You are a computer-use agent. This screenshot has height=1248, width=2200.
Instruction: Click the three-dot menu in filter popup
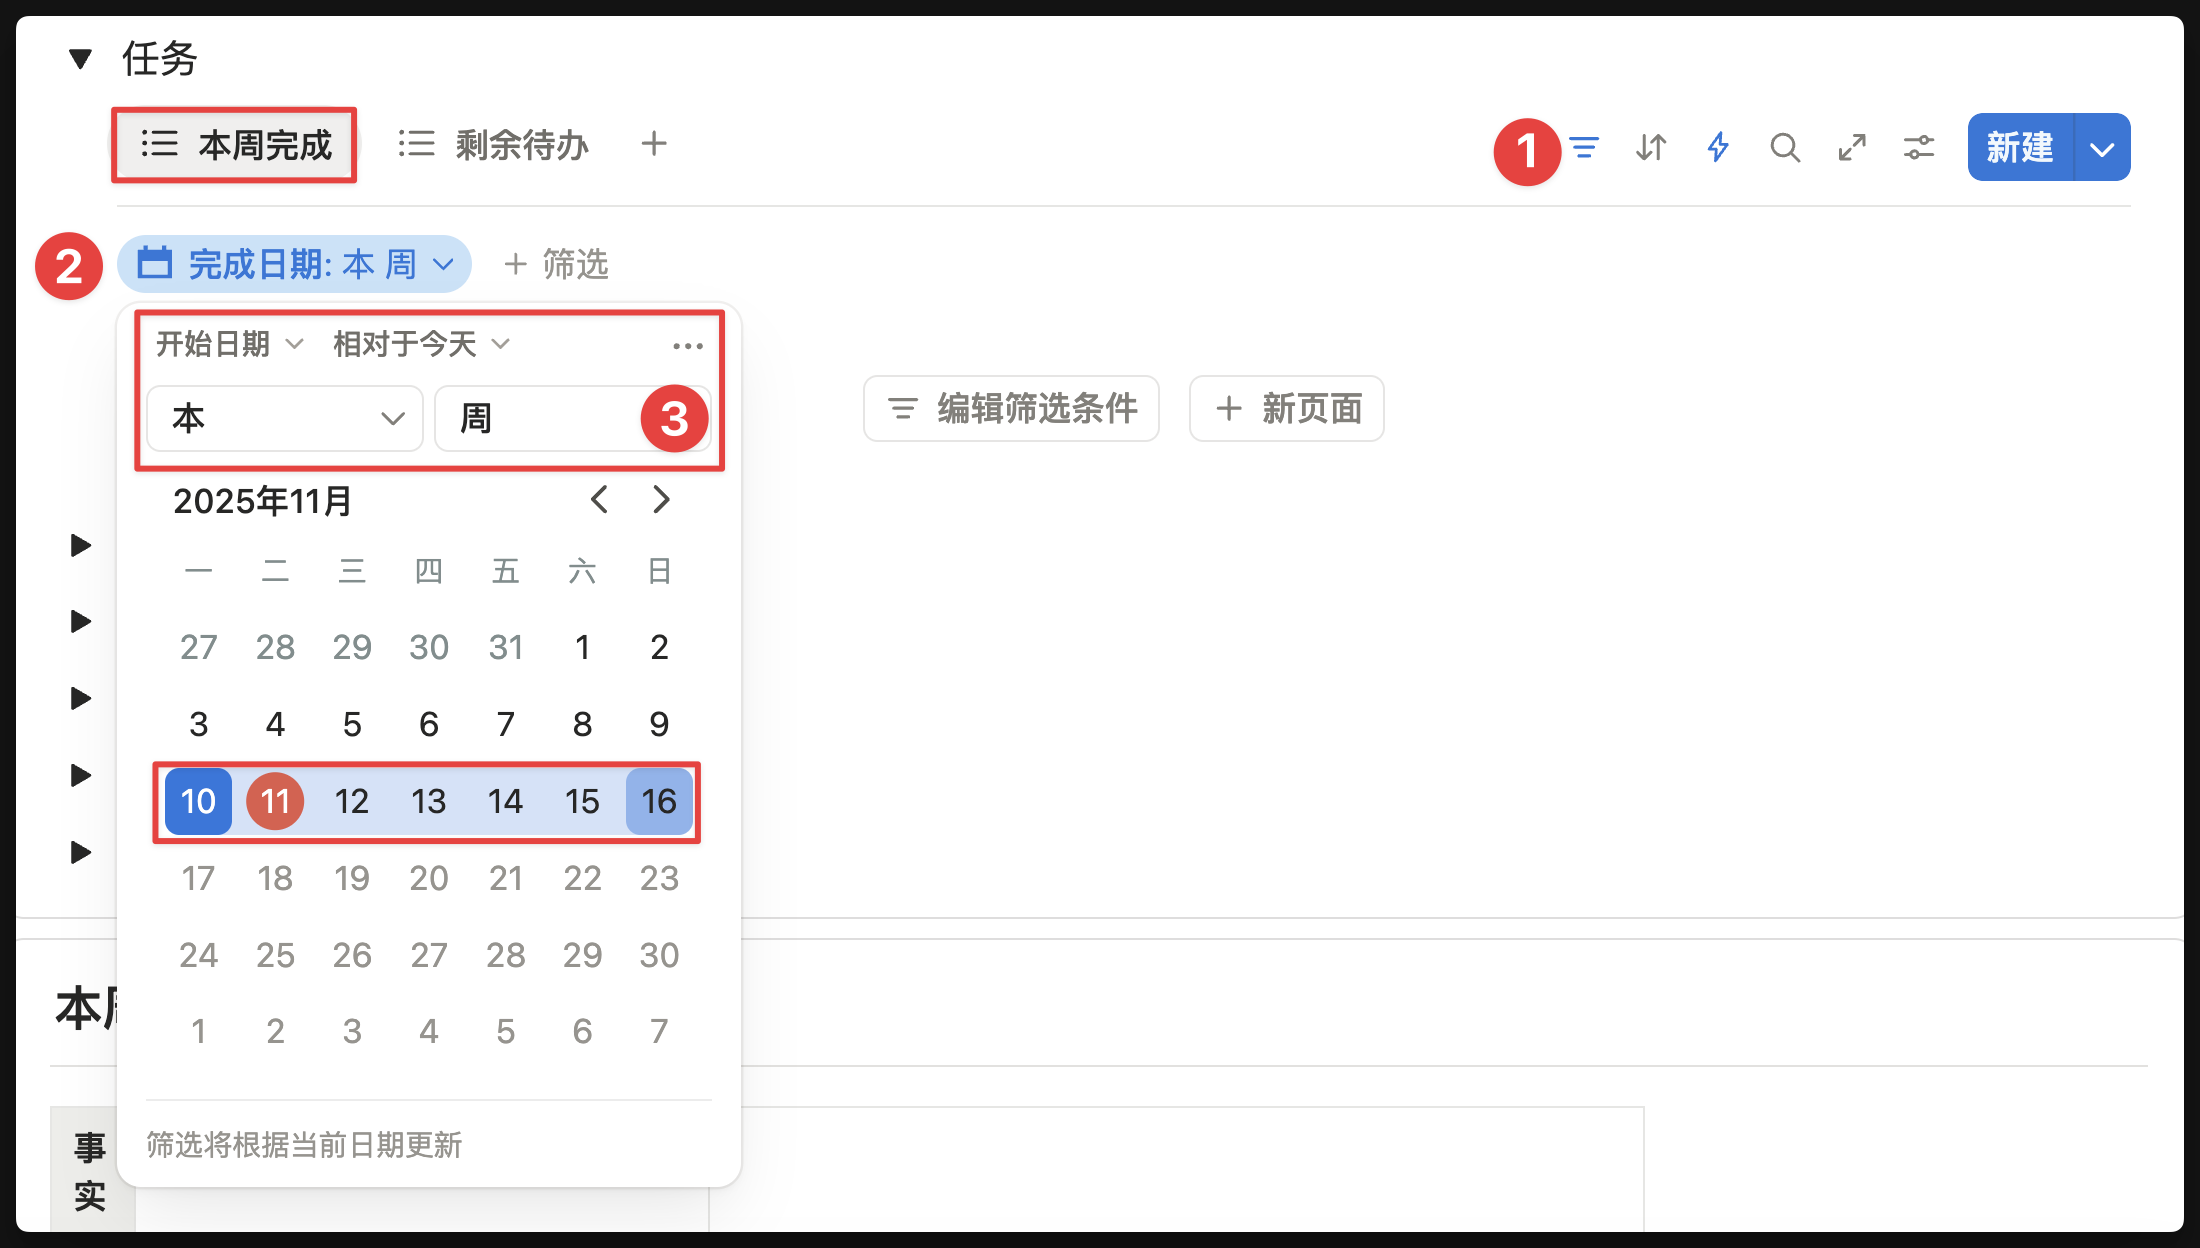click(687, 345)
